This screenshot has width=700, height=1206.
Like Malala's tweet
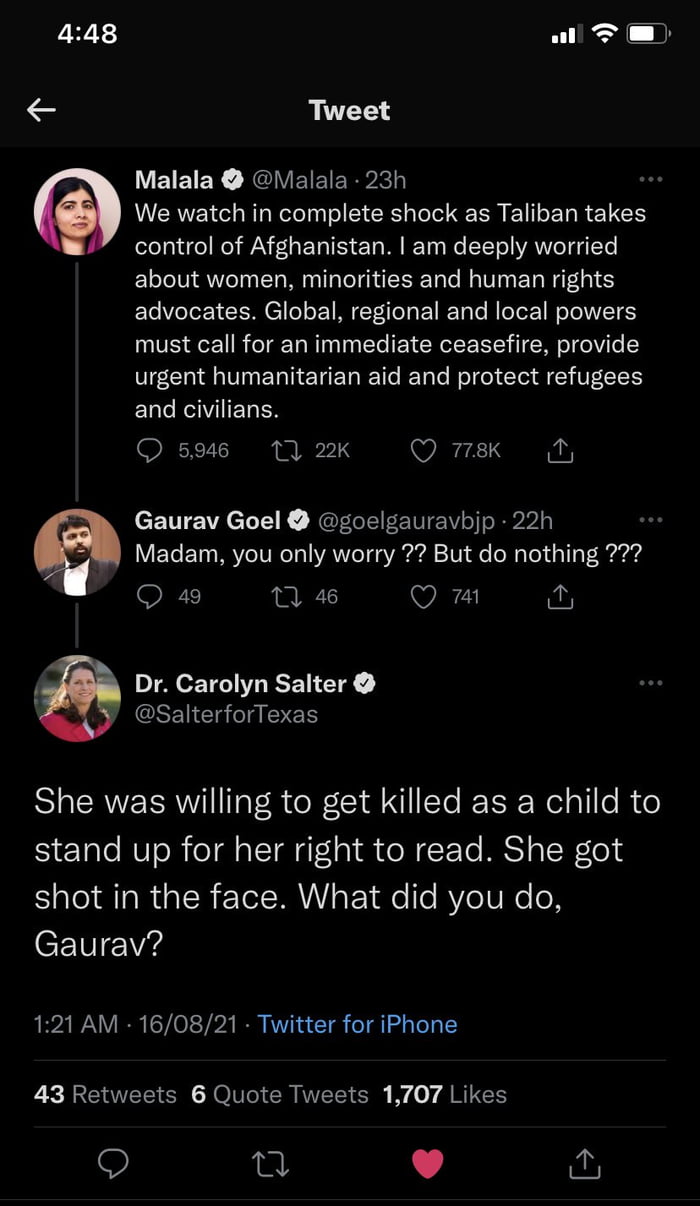click(424, 451)
